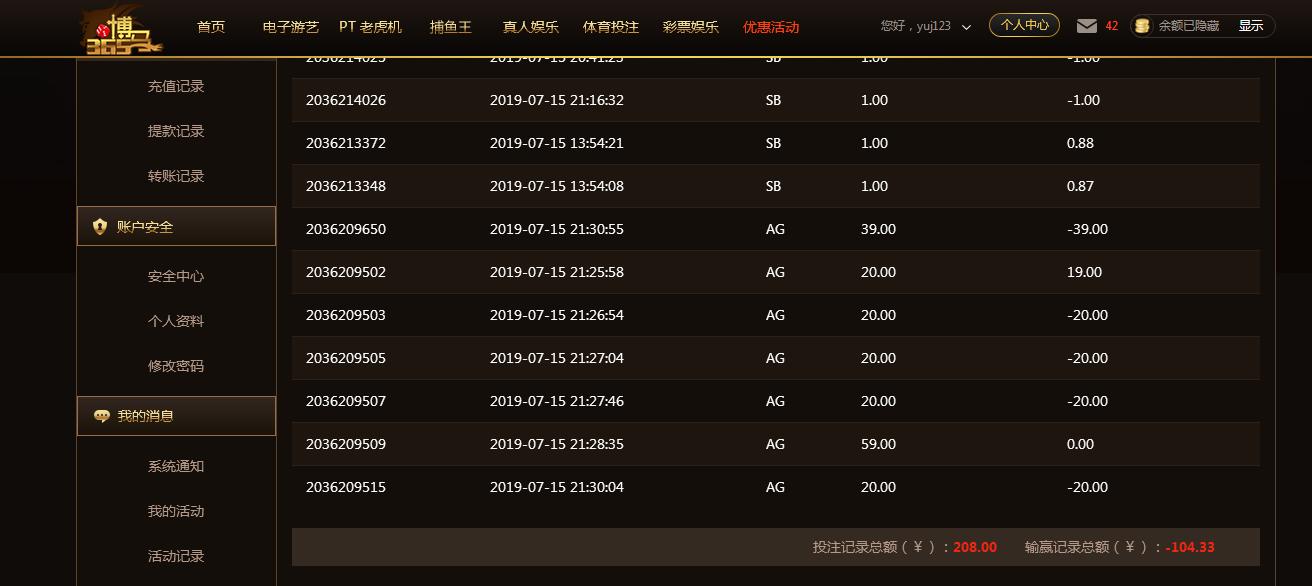This screenshot has height=586, width=1312.
Task: Select the 账户安全 sidebar section
Action: point(176,226)
